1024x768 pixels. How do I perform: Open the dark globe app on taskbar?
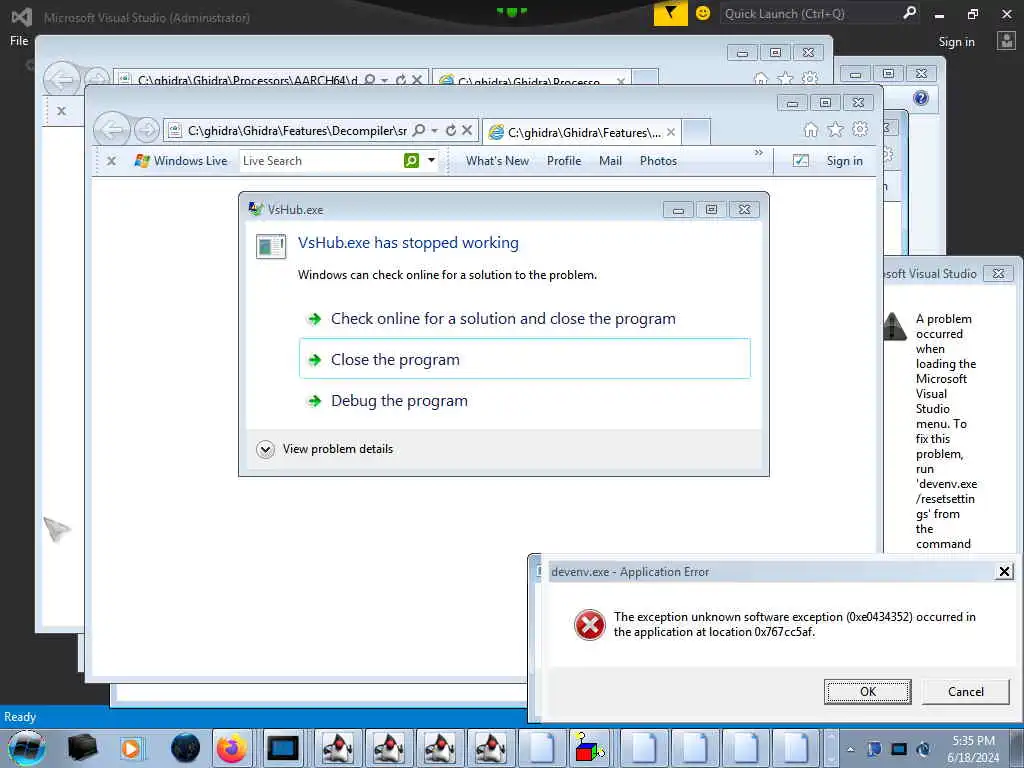point(185,748)
